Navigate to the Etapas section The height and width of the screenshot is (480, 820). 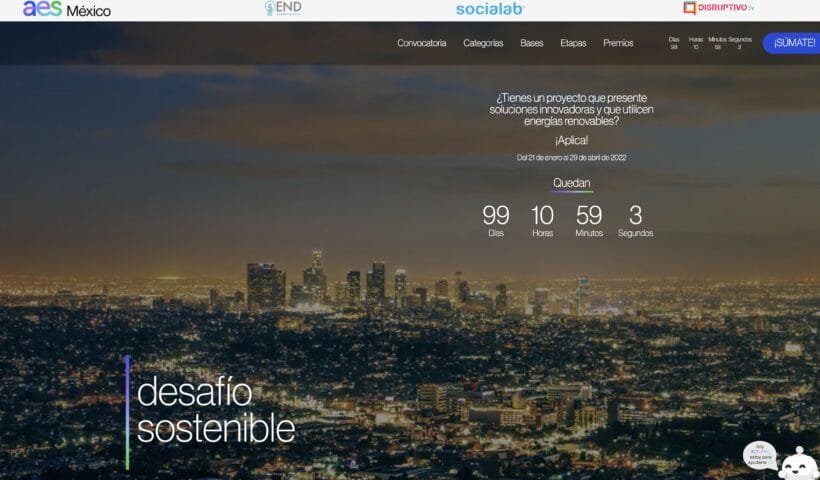pos(573,43)
